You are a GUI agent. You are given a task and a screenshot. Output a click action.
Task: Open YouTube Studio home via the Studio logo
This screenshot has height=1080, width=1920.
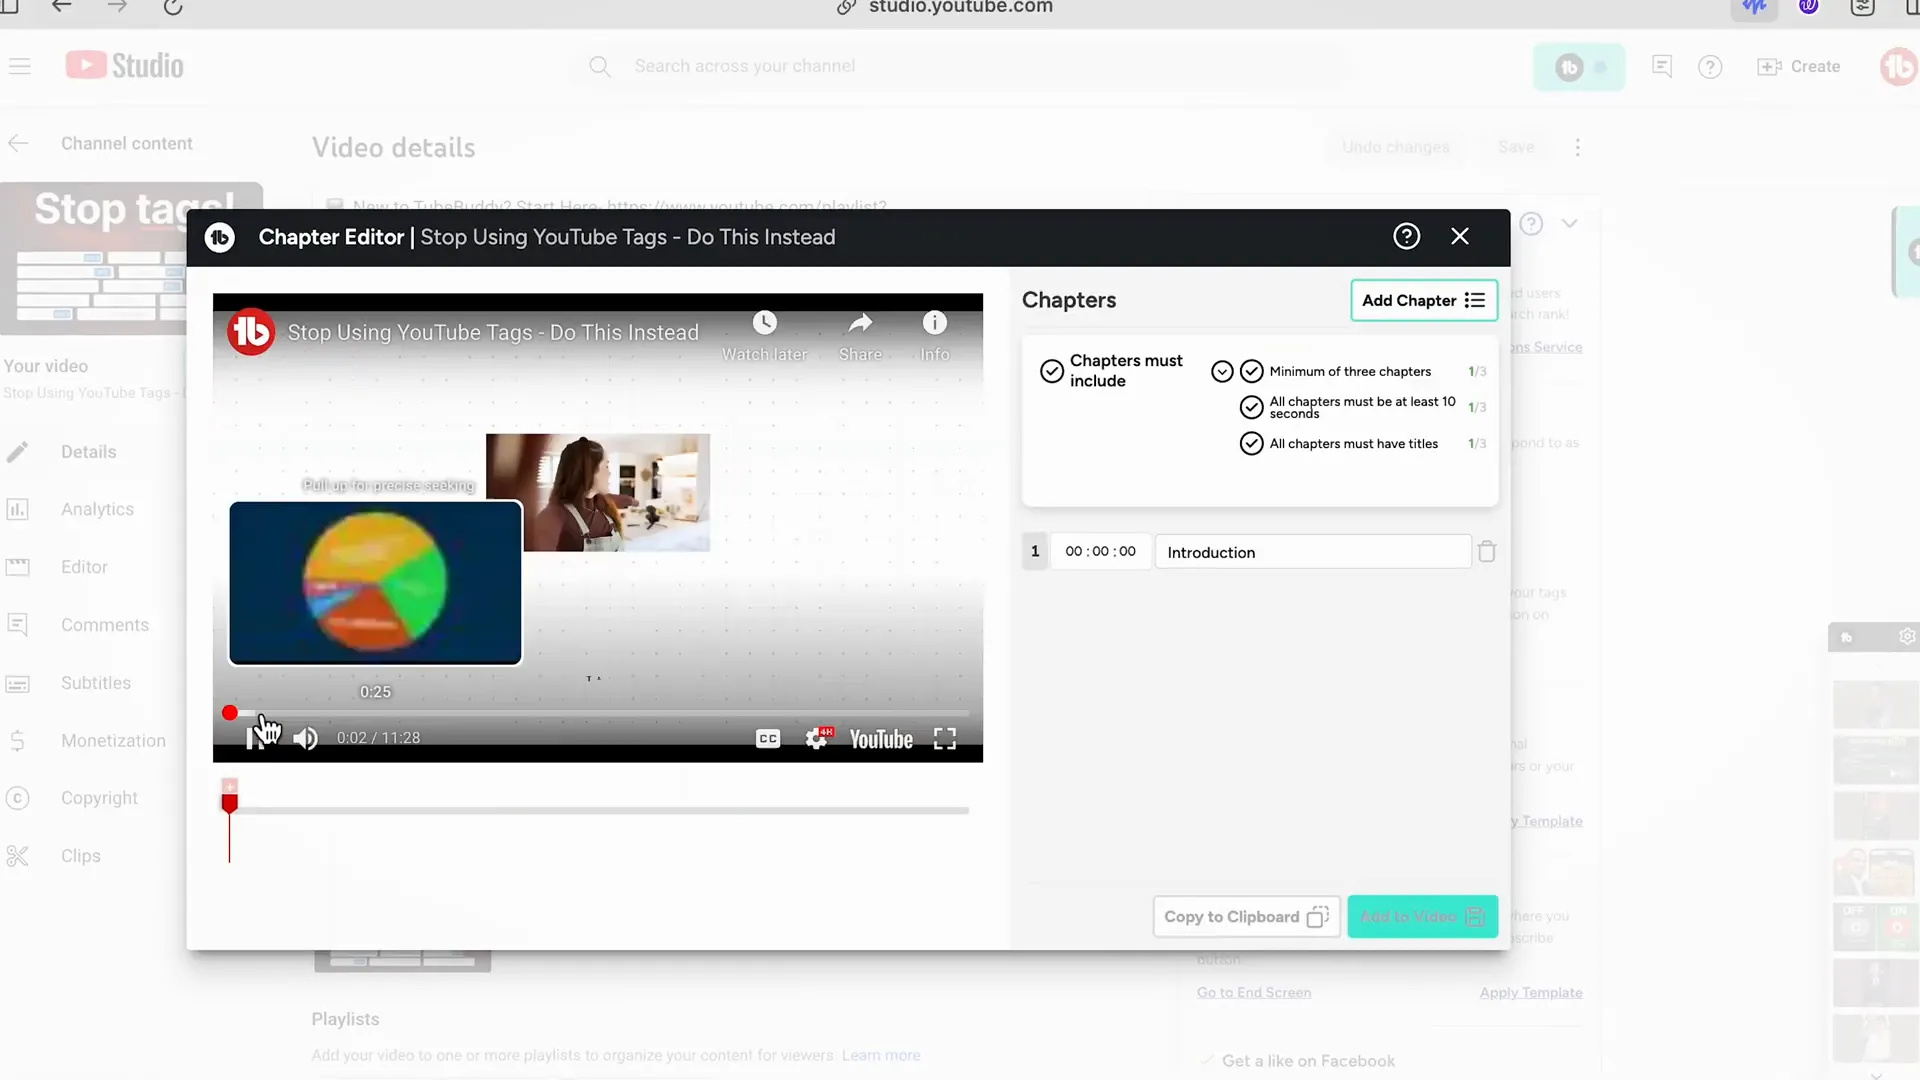(124, 65)
